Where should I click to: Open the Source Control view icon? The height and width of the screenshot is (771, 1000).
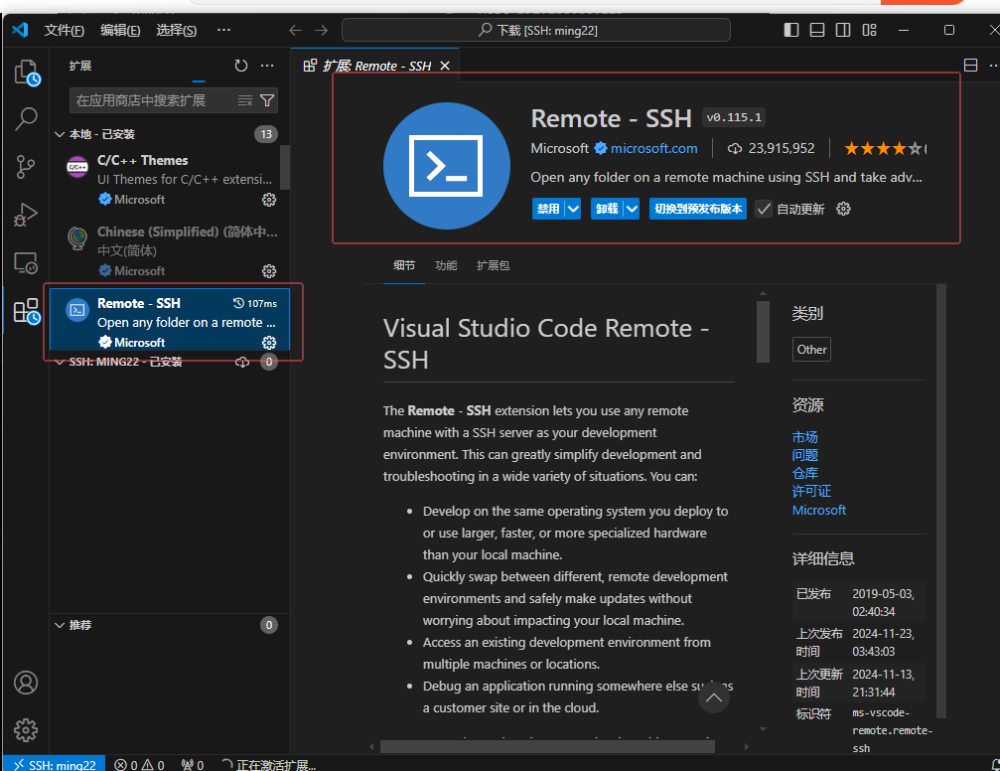pyautogui.click(x=26, y=167)
